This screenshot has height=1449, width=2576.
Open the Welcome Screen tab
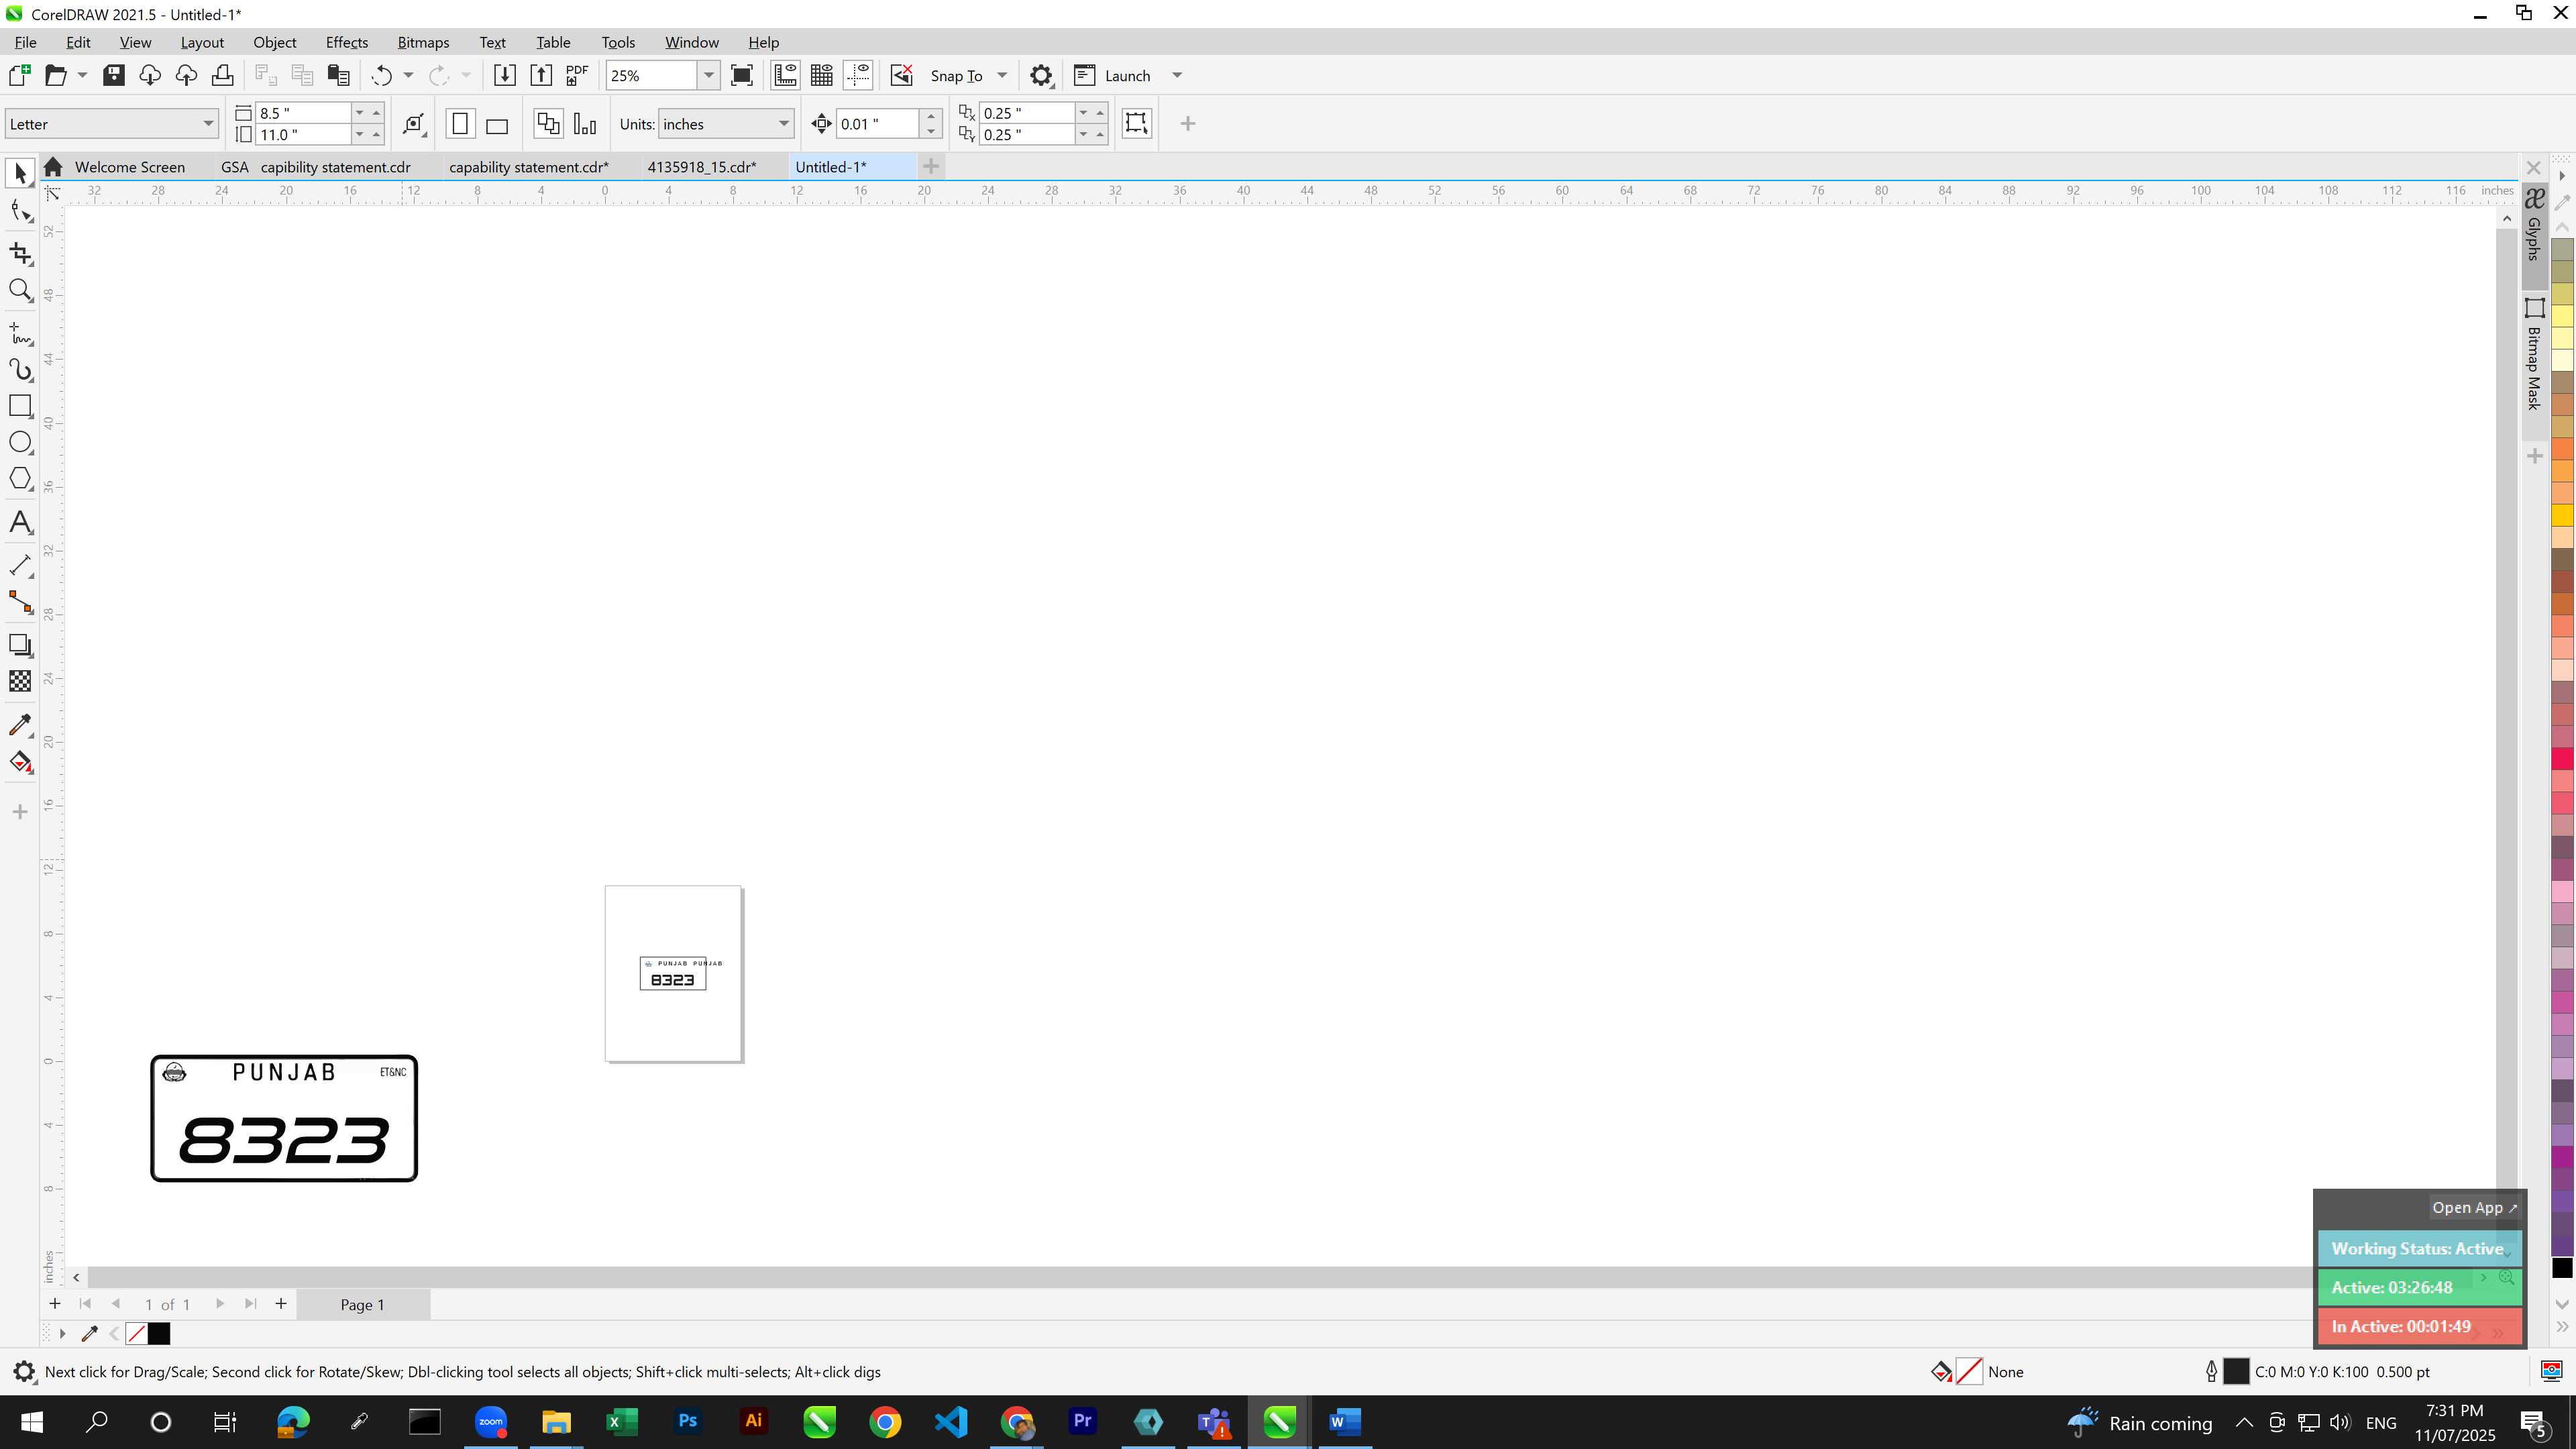[x=129, y=167]
